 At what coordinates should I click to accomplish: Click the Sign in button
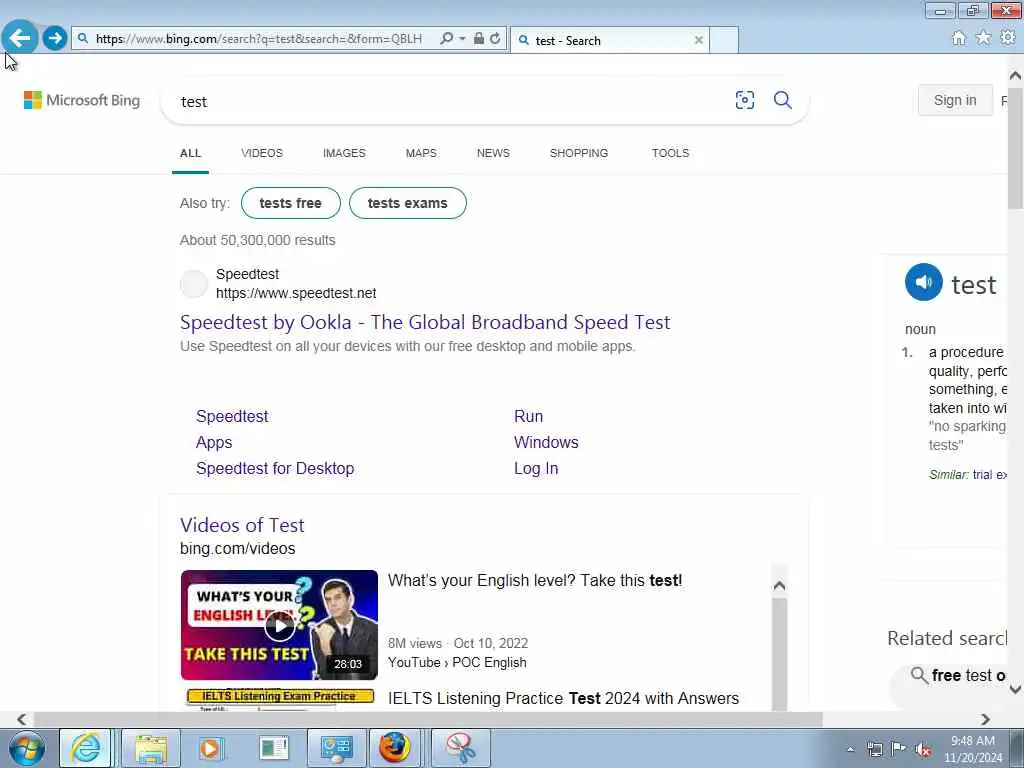click(x=955, y=100)
